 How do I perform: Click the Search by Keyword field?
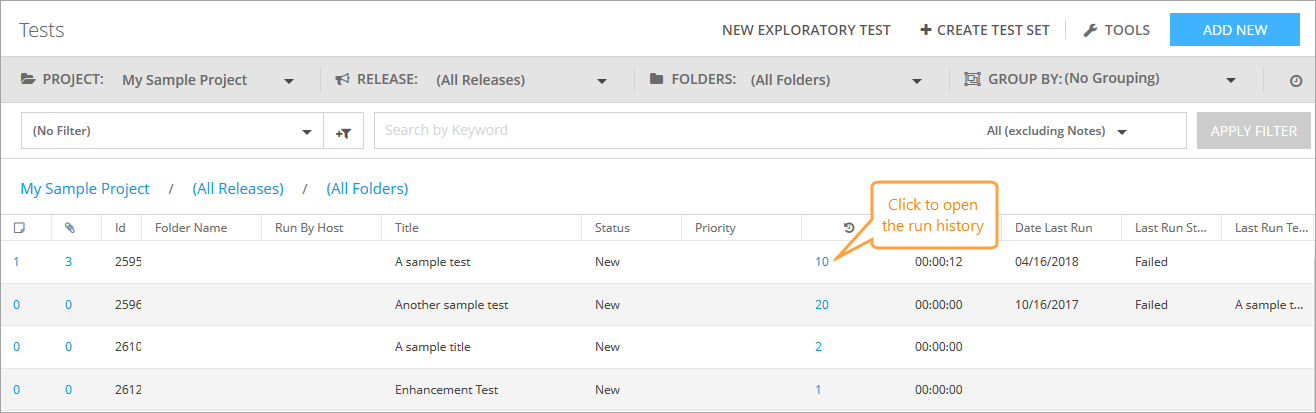(670, 130)
